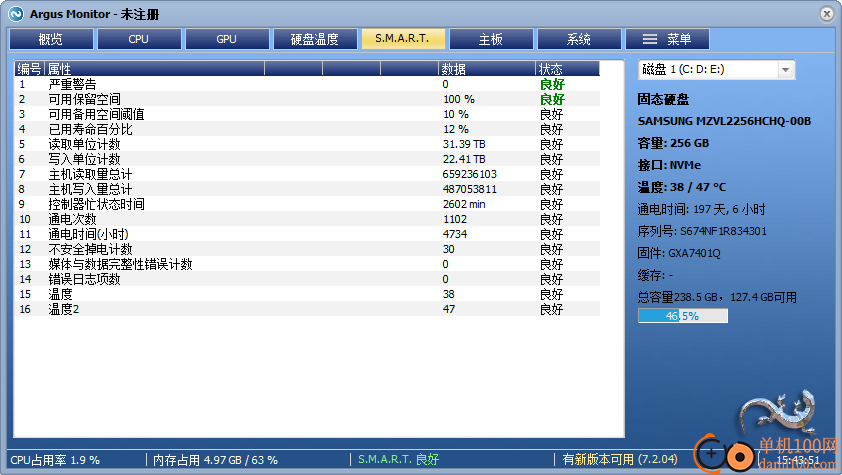Click the 2602 min data value
The width and height of the screenshot is (842, 475).
click(464, 204)
